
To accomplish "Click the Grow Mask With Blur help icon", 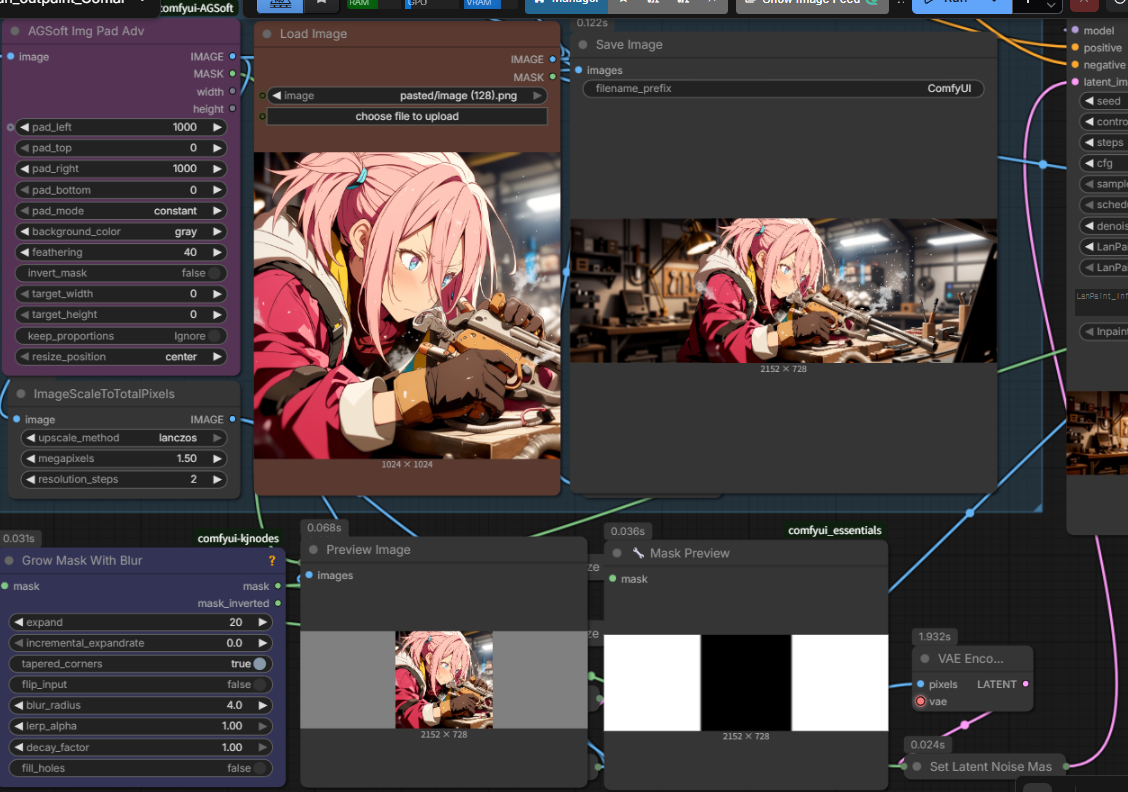I will 271,561.
